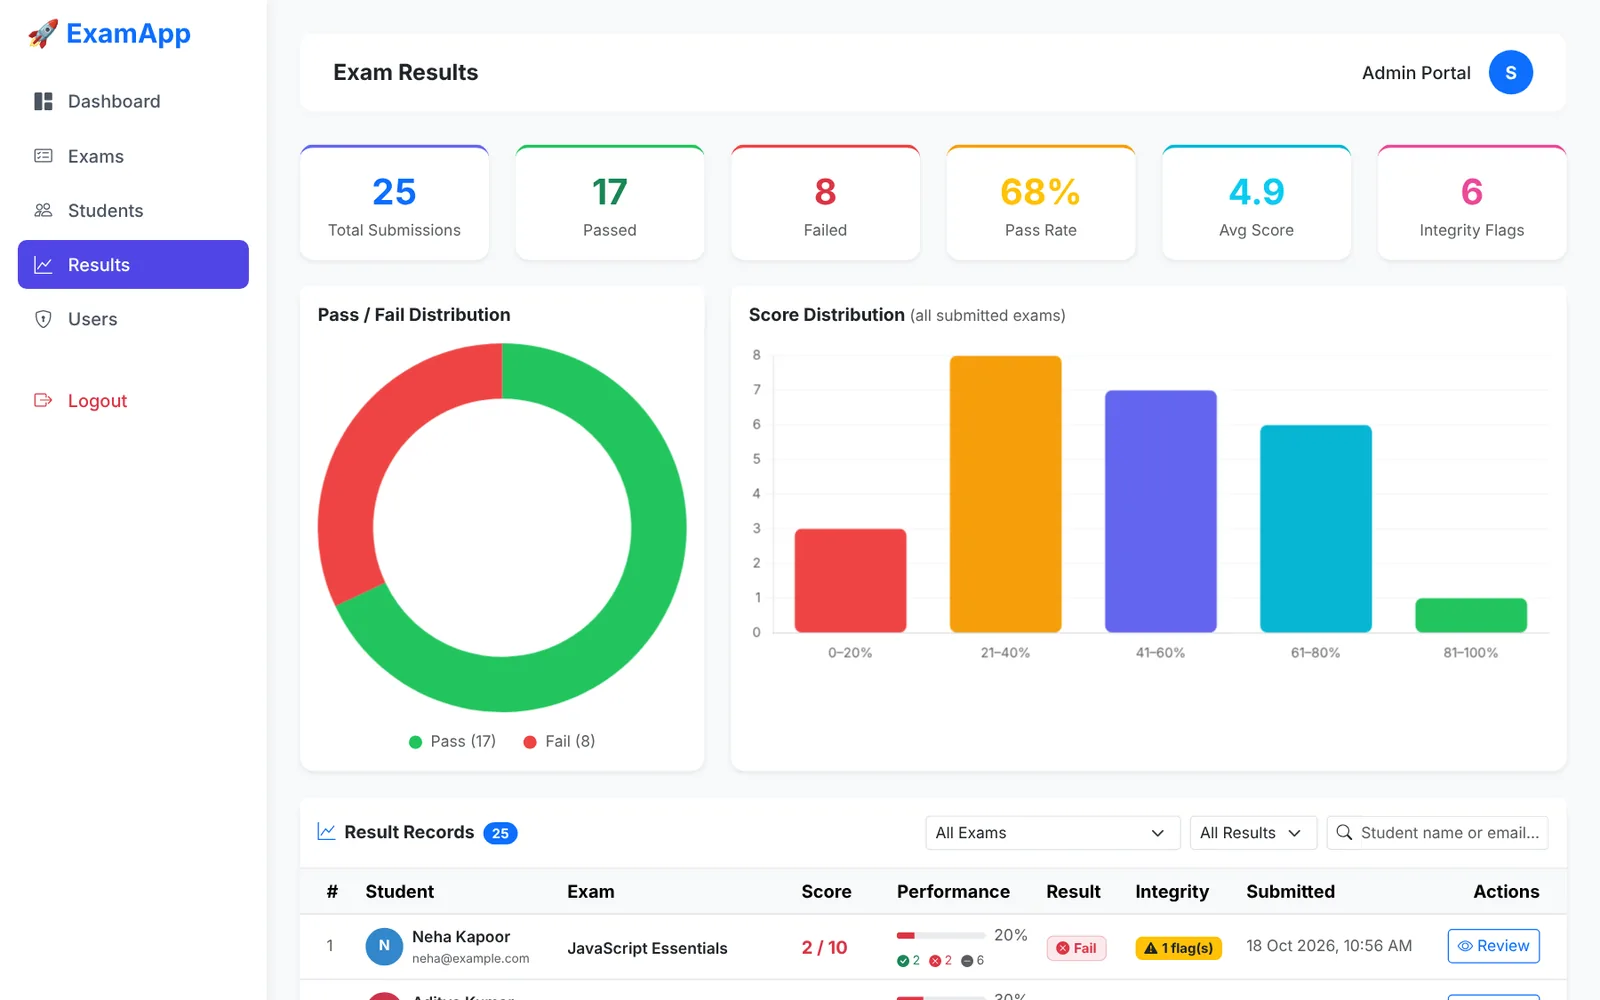Viewport: 1600px width, 1000px height.
Task: Click the Submitted column header
Action: tap(1290, 891)
